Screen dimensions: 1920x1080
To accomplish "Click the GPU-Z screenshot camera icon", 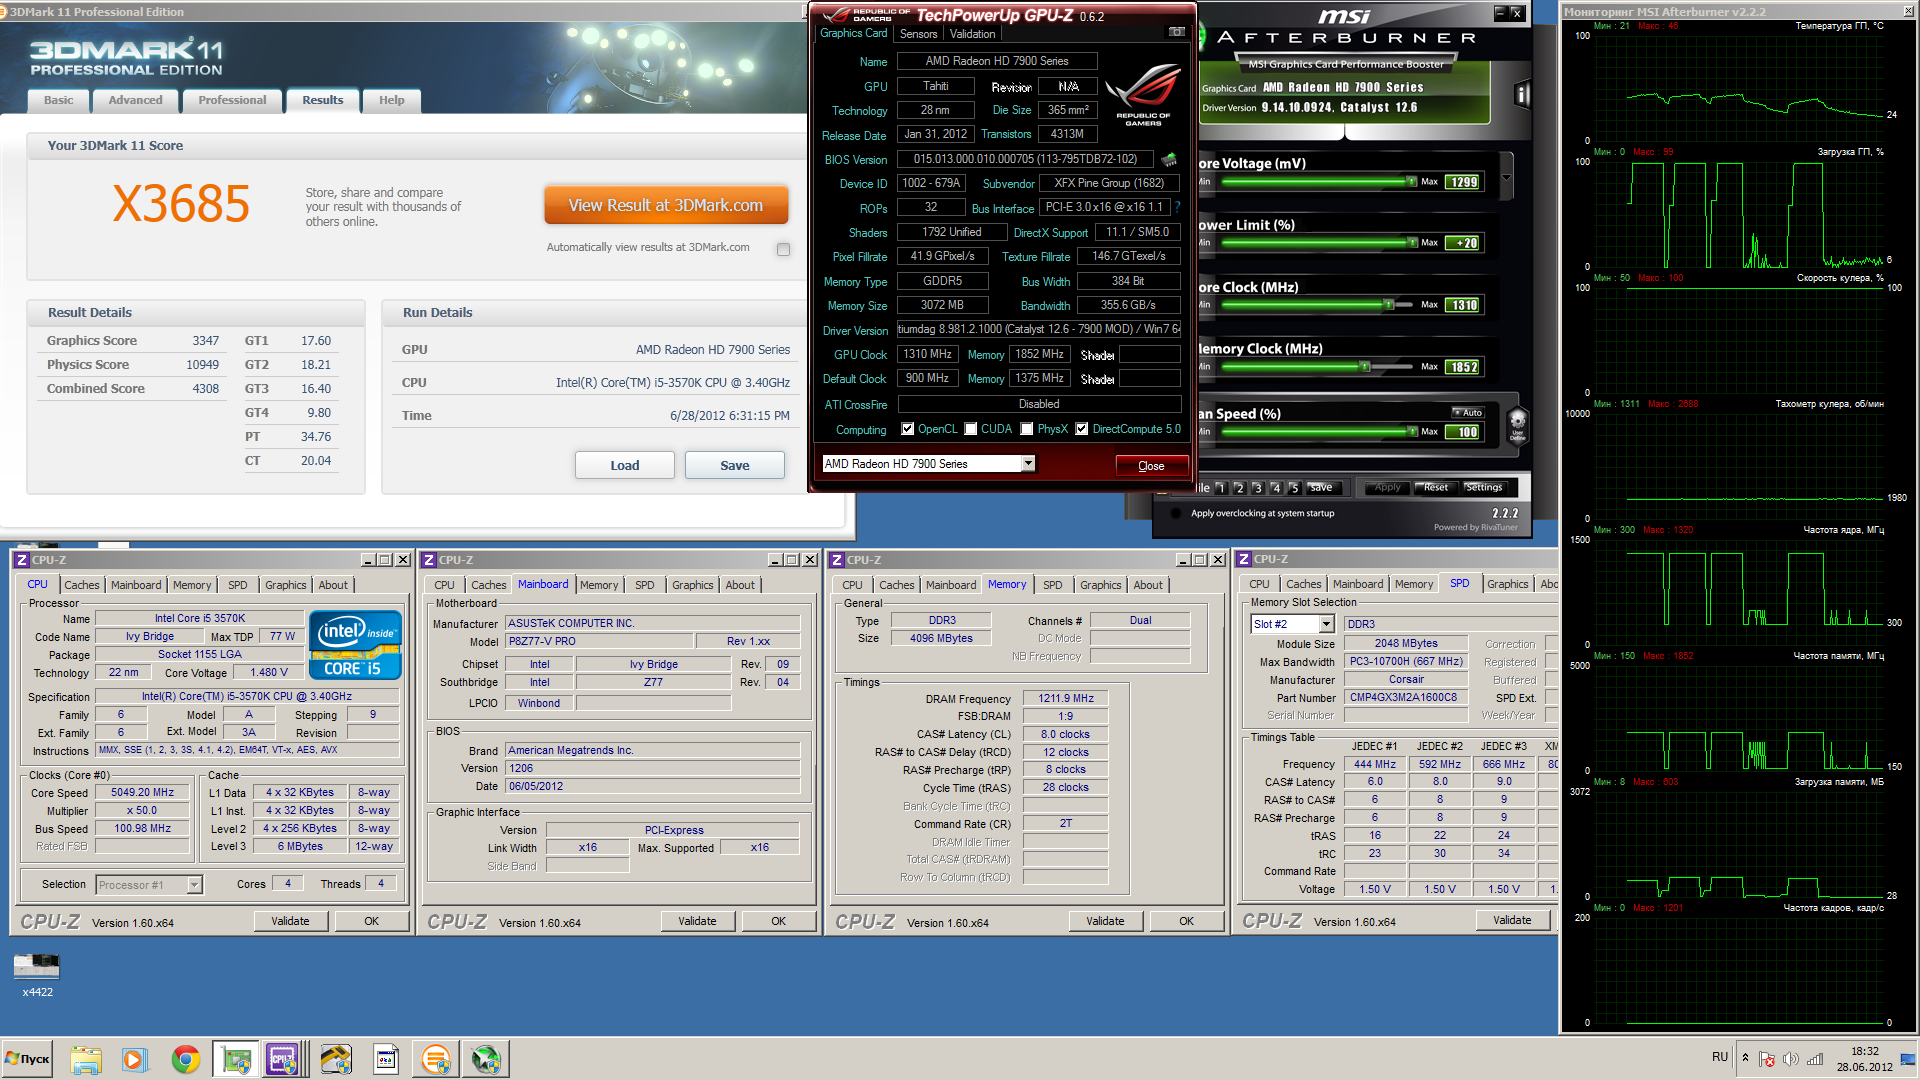I will coord(1177,32).
